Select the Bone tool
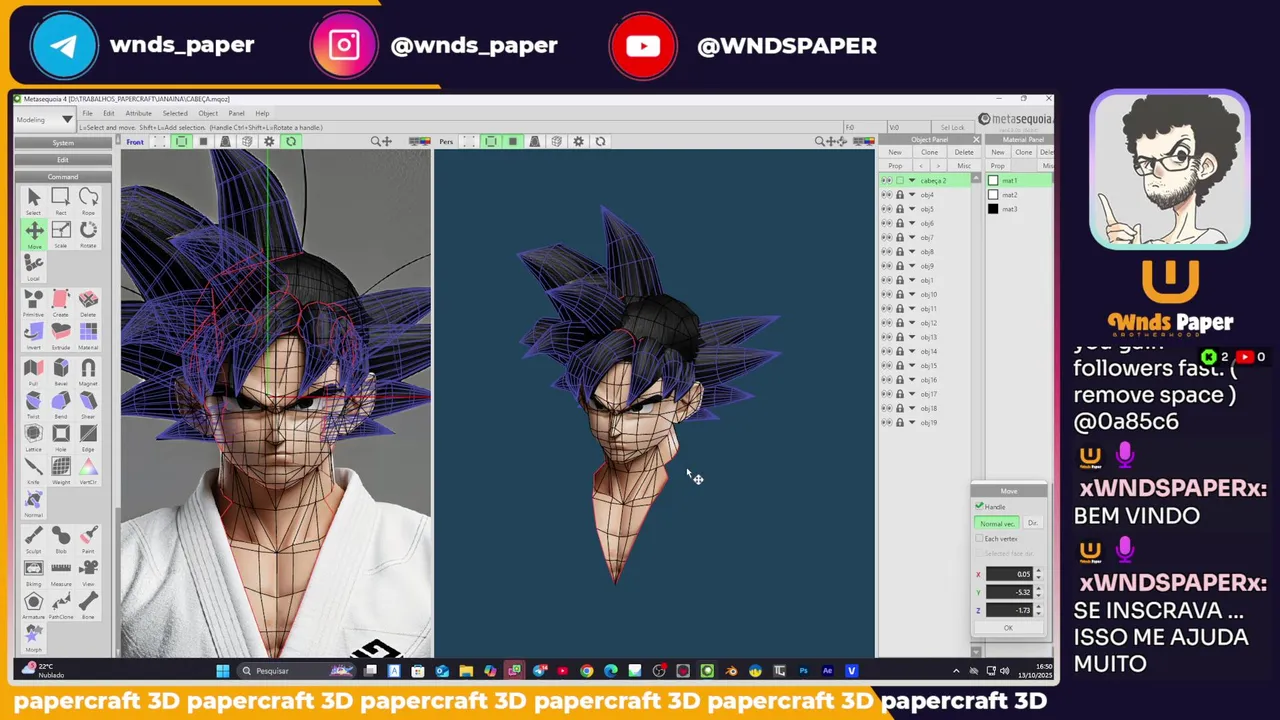The image size is (1280, 720). coord(88,605)
